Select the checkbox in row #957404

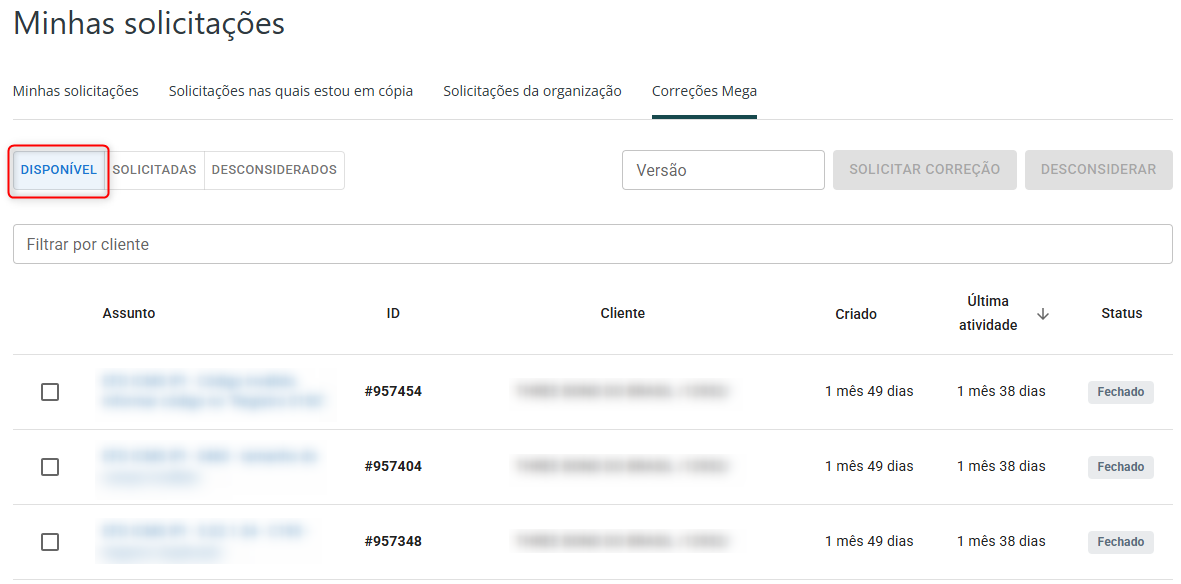click(50, 467)
